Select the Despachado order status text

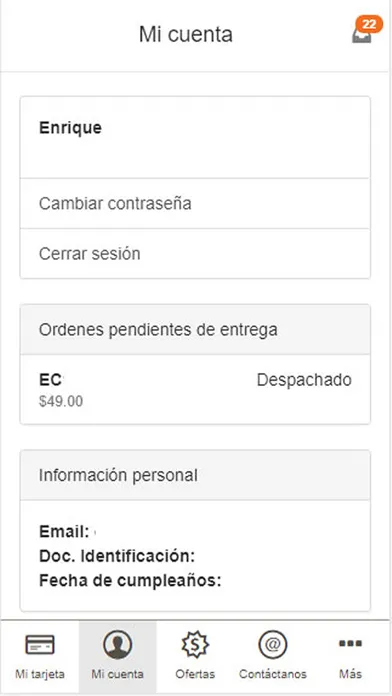(x=304, y=380)
